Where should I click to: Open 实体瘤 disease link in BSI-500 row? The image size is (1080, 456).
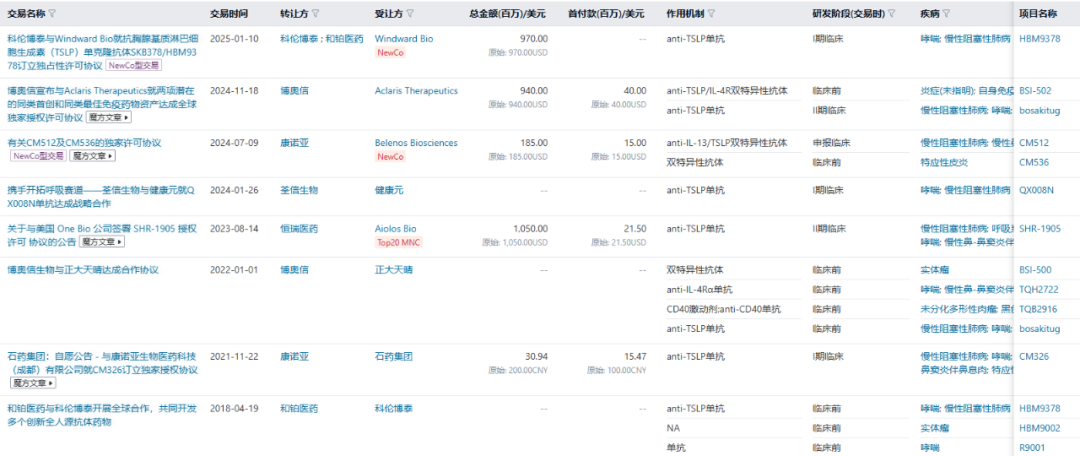click(x=935, y=270)
